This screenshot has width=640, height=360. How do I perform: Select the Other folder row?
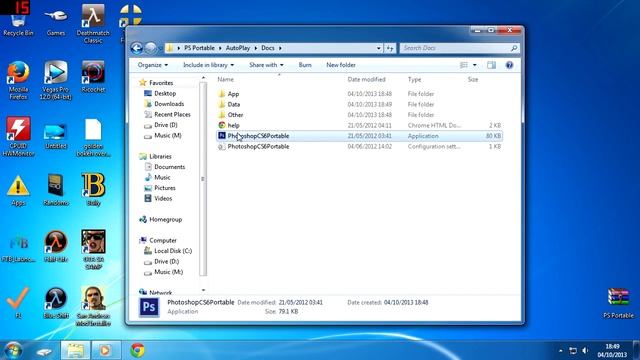[x=359, y=115]
